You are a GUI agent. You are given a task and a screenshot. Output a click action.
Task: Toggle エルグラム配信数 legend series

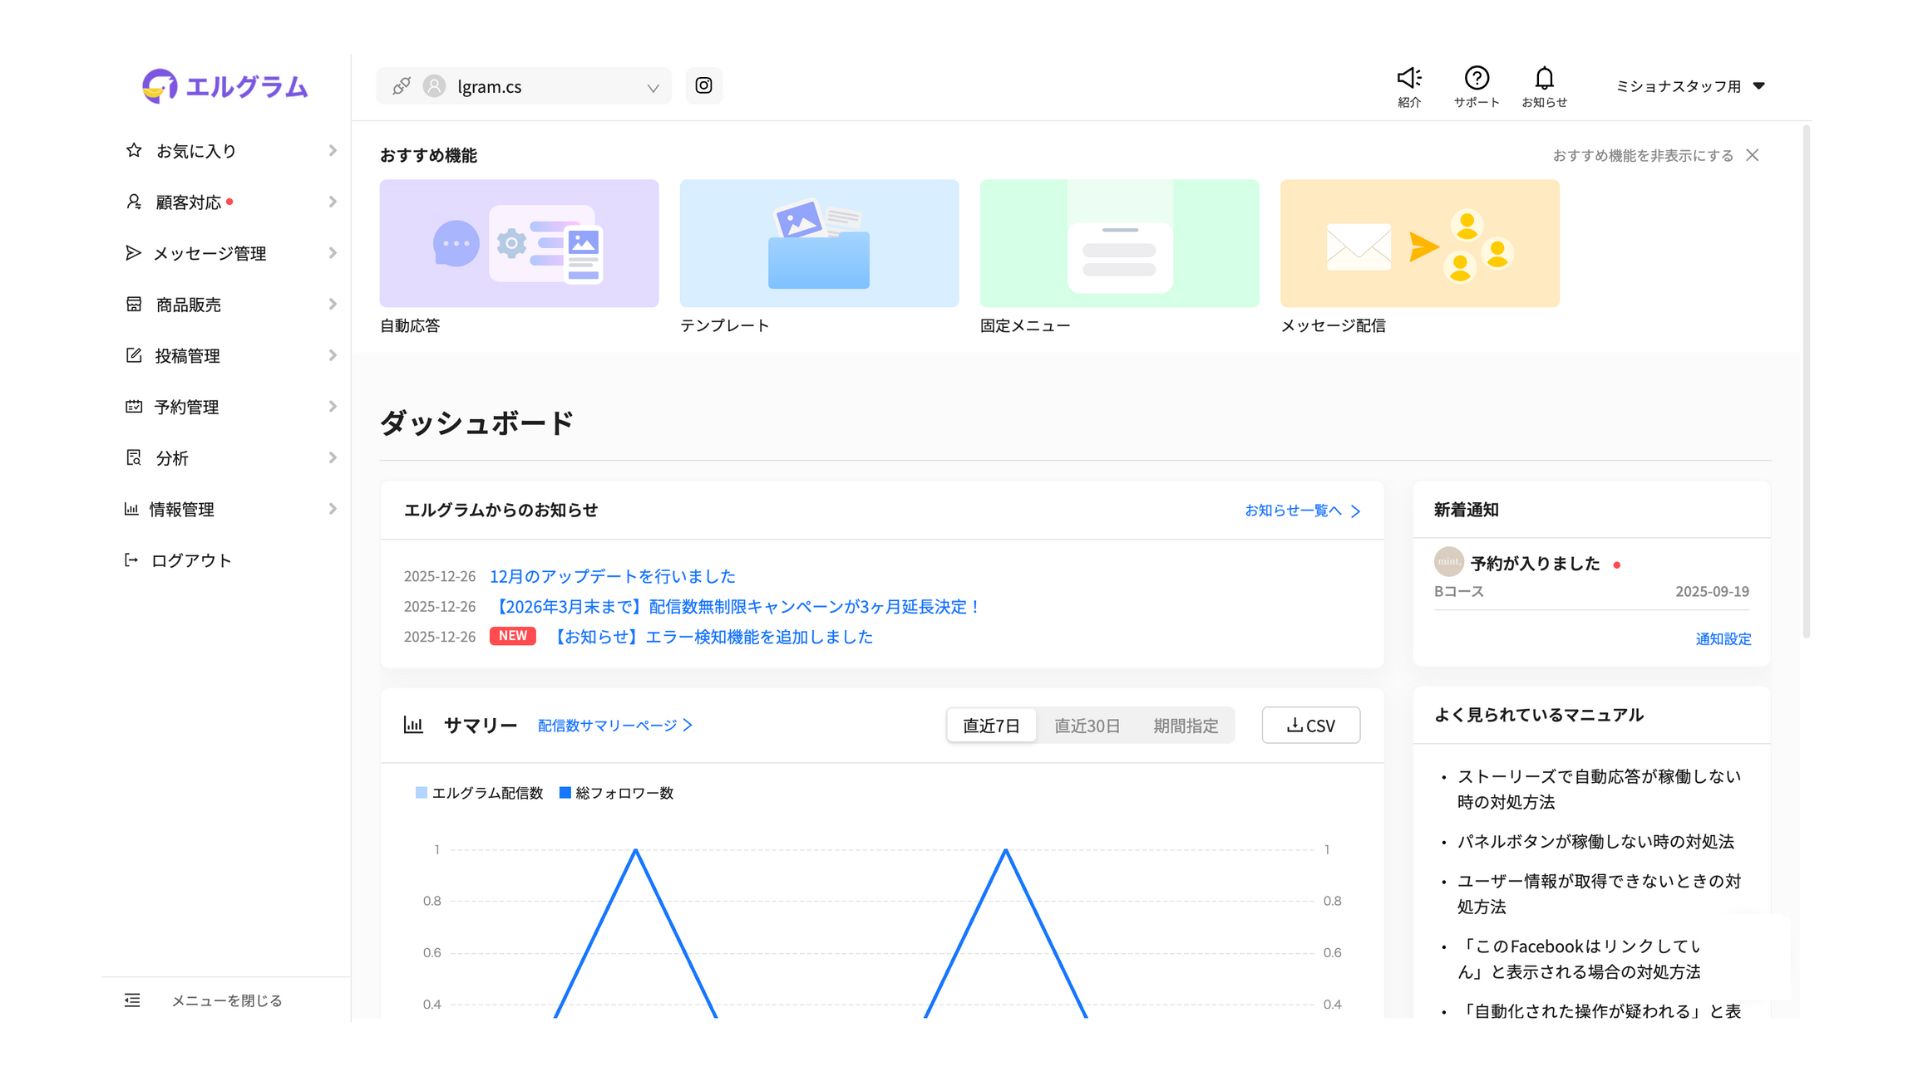pyautogui.click(x=479, y=793)
